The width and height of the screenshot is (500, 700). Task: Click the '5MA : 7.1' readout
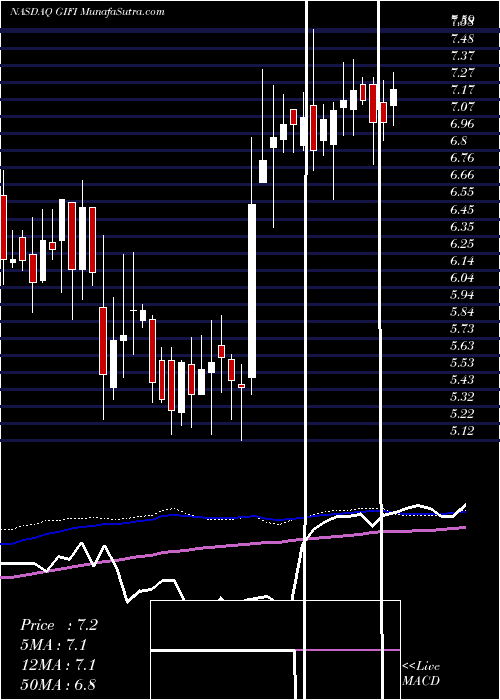(x=54, y=645)
